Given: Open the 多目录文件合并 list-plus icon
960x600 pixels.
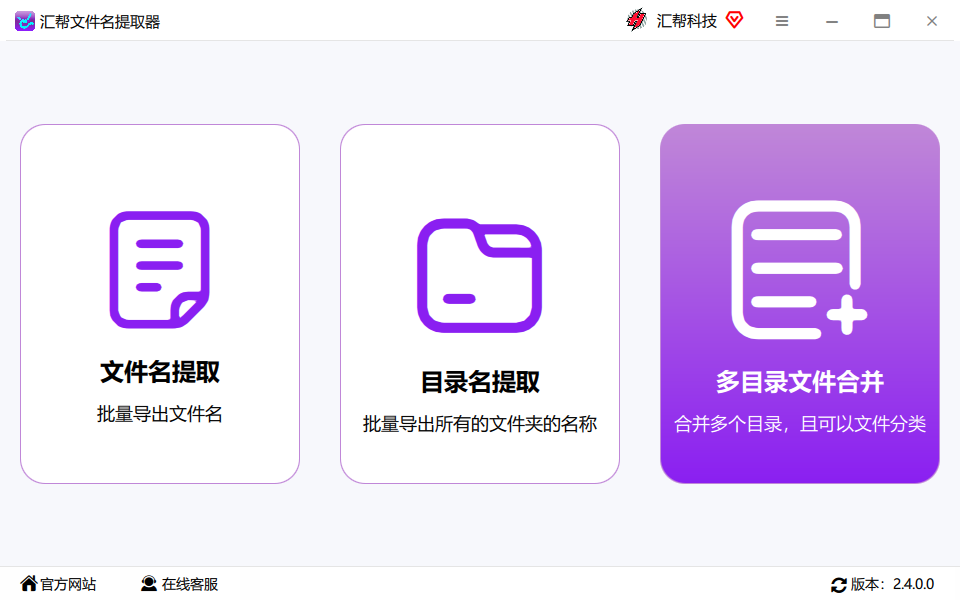Looking at the screenshot, I should pos(799,269).
